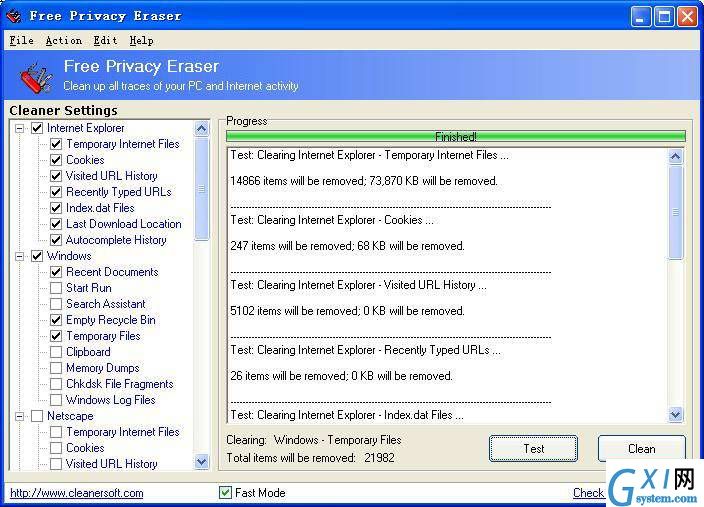Open the Edit menu
Image resolution: width=704 pixels, height=507 pixels.
coord(105,40)
